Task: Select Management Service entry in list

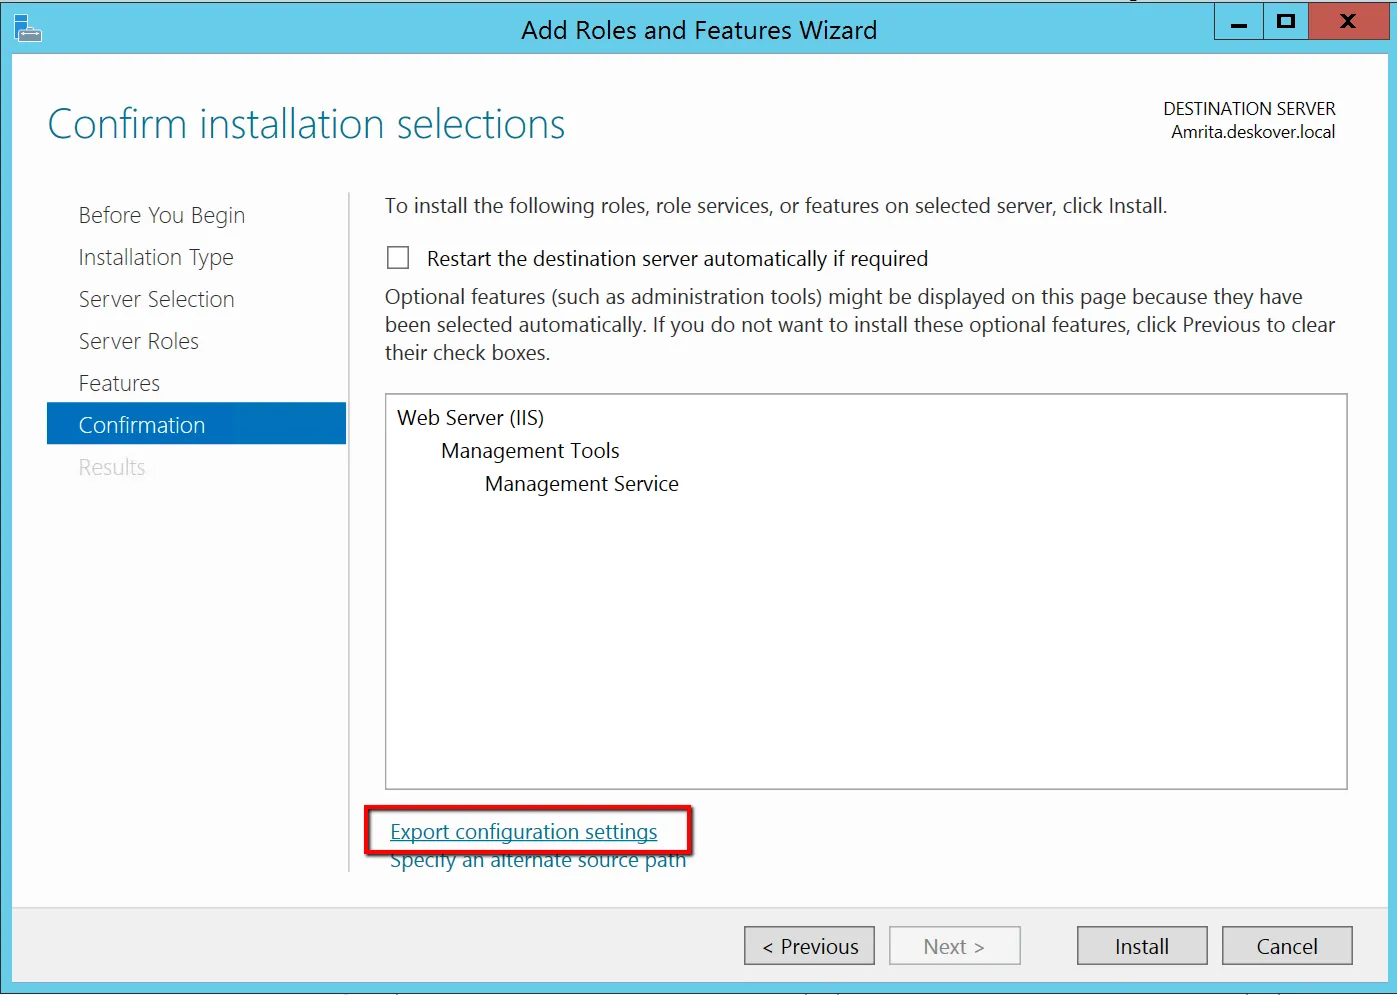Action: point(582,483)
